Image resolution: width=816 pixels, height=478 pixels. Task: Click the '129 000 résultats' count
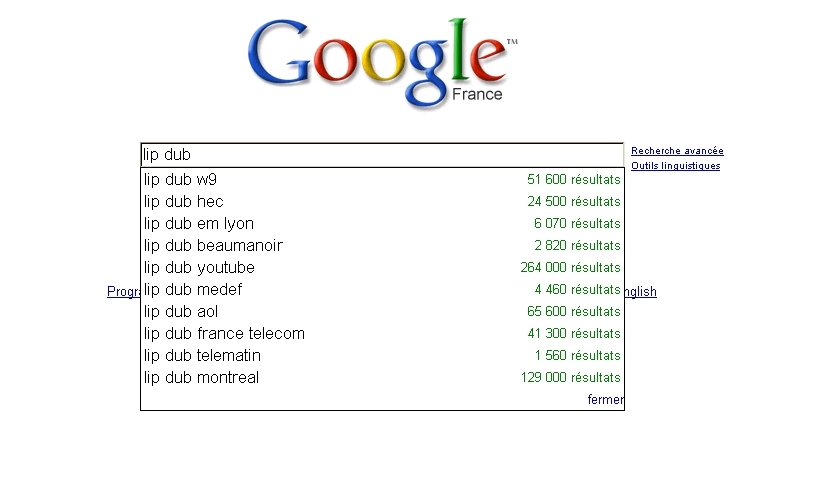[570, 378]
